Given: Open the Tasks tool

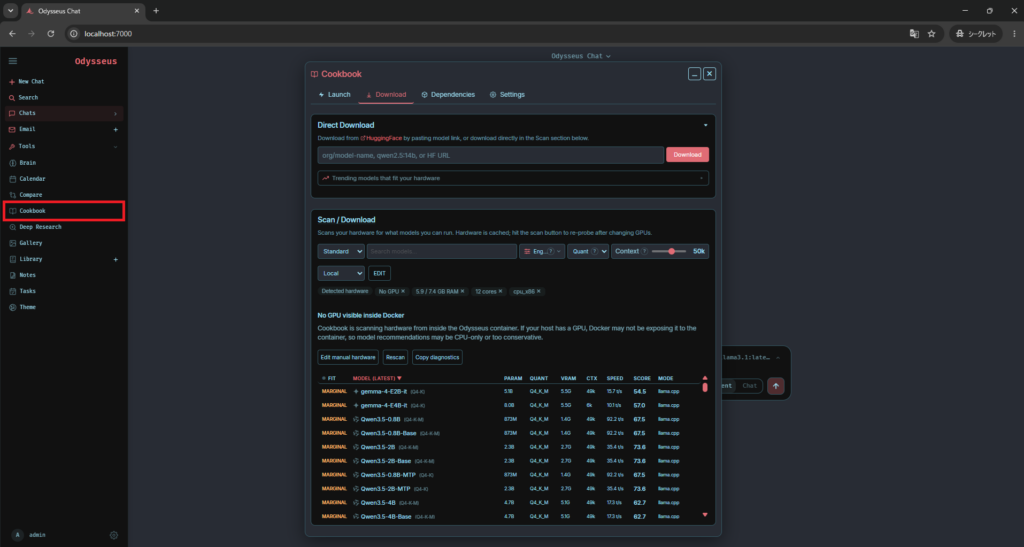Looking at the screenshot, I should (22, 291).
